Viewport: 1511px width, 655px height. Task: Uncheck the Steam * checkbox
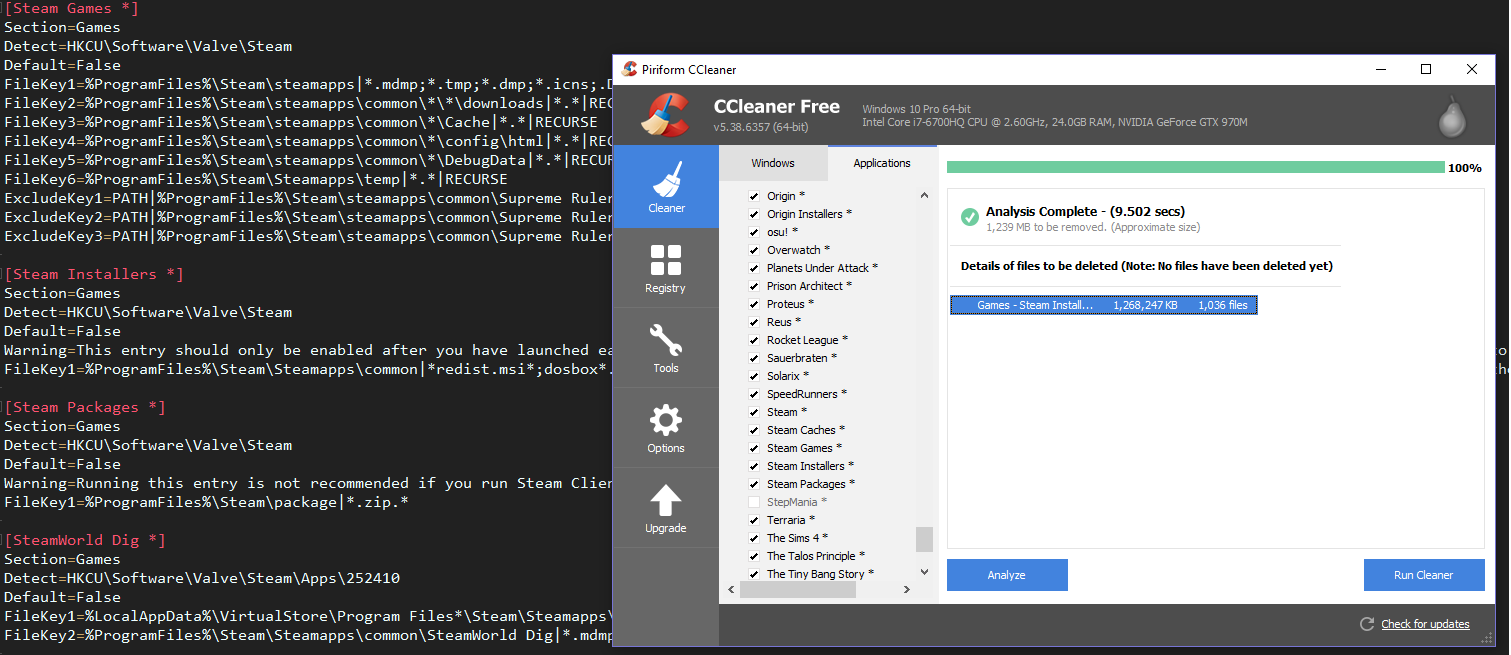point(754,412)
